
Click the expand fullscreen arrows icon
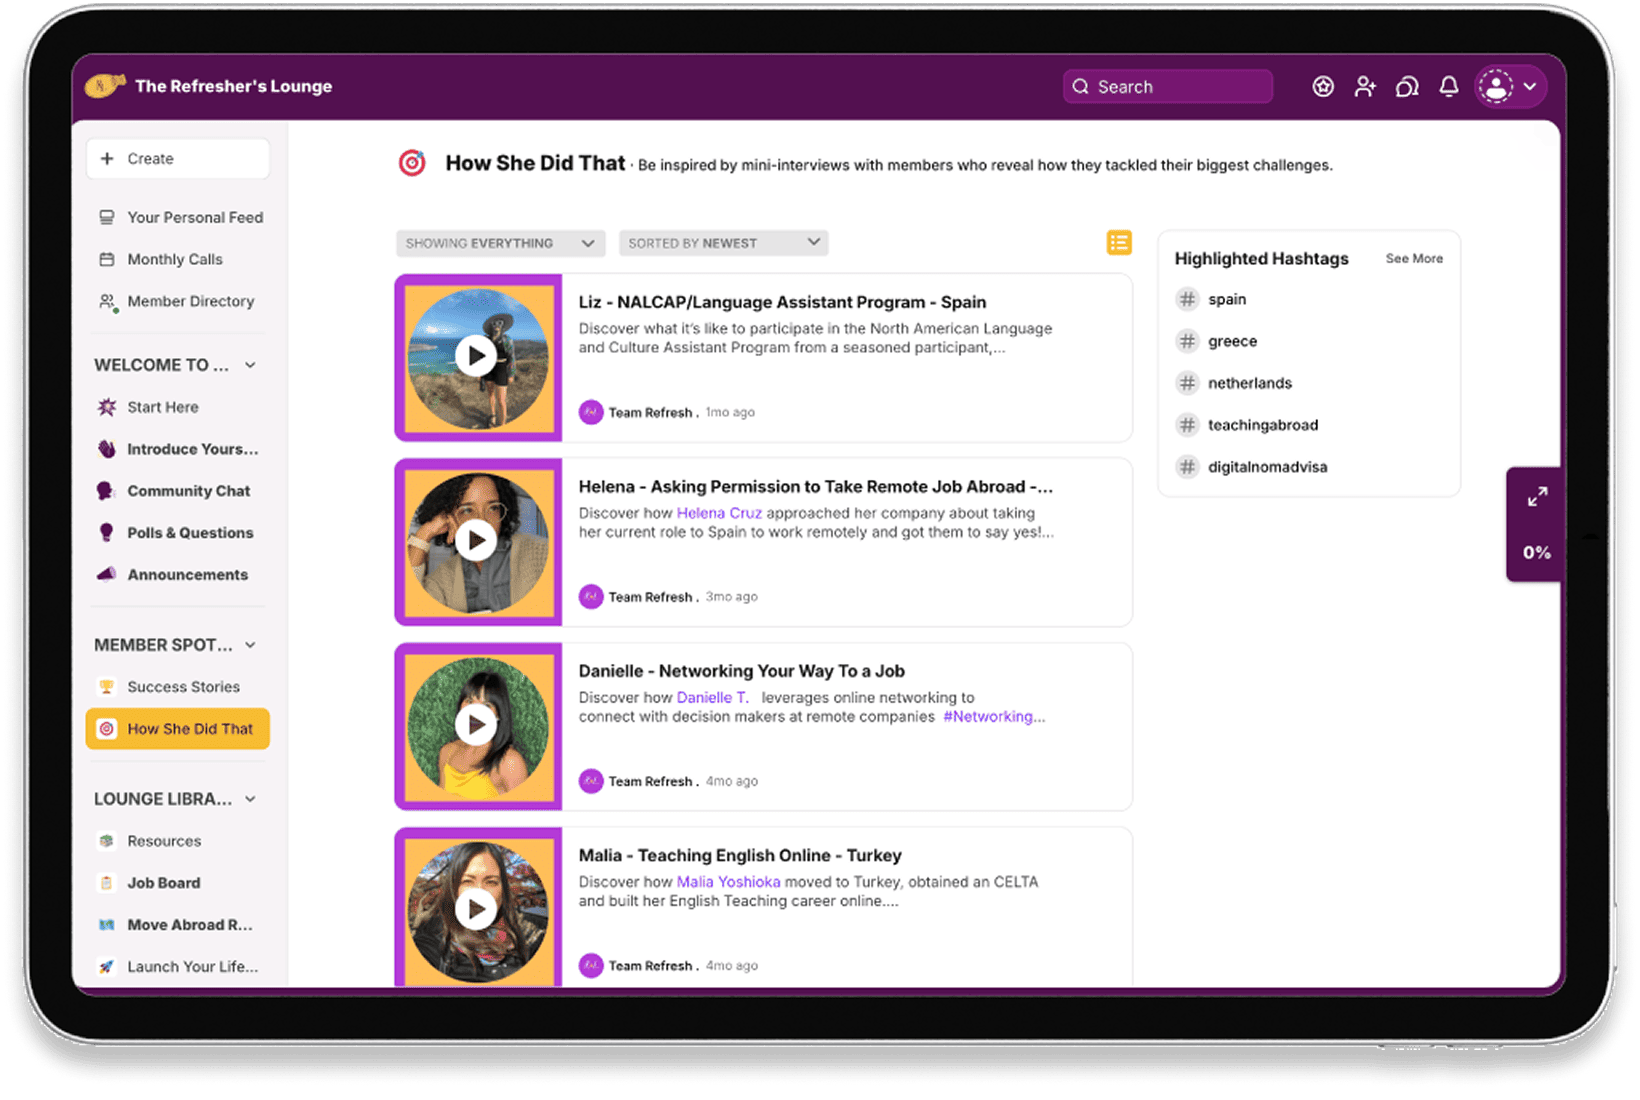tap(1537, 497)
